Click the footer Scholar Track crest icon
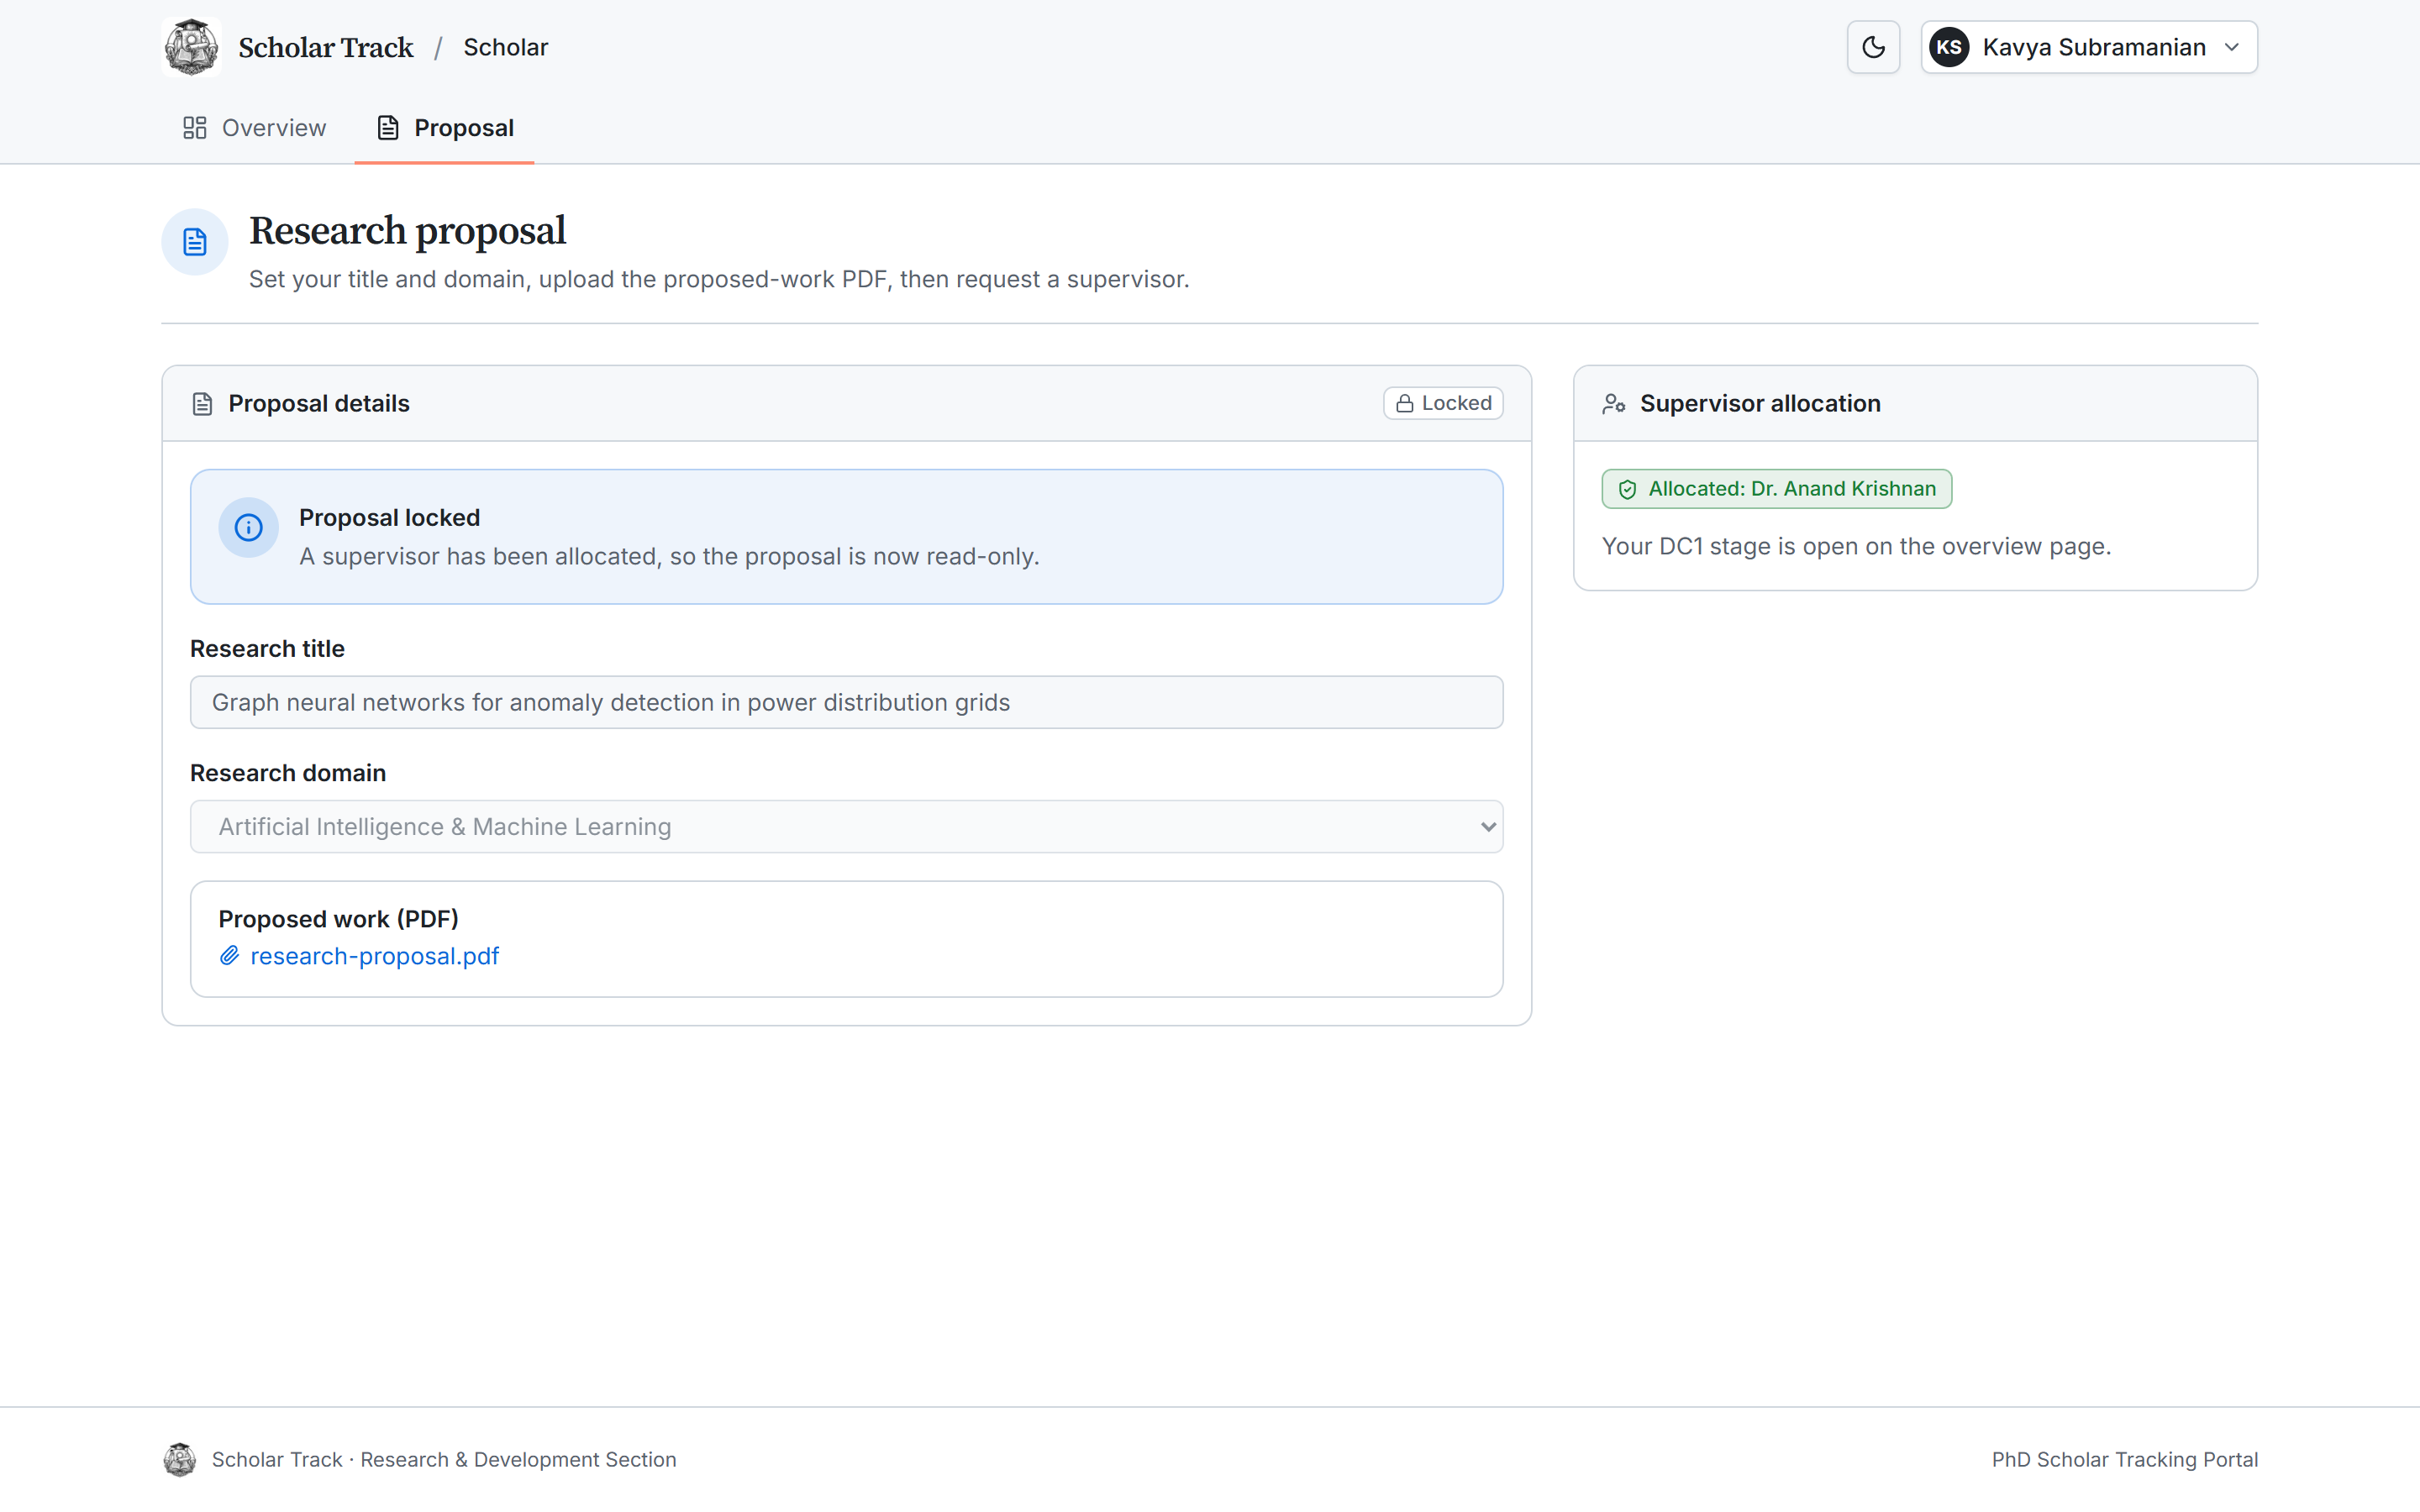Screen dimensions: 2420x1512 tap(180, 1460)
